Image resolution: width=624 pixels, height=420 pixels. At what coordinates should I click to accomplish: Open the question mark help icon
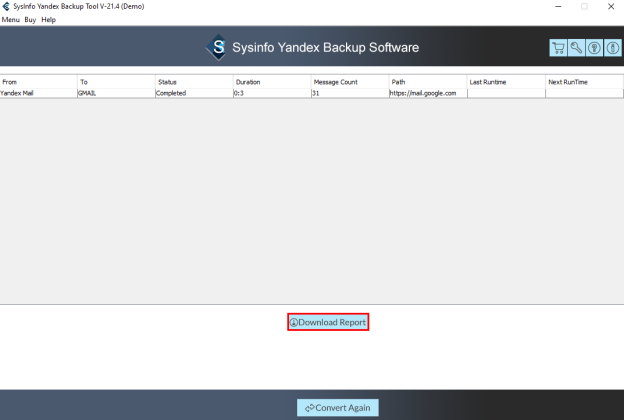pos(594,48)
